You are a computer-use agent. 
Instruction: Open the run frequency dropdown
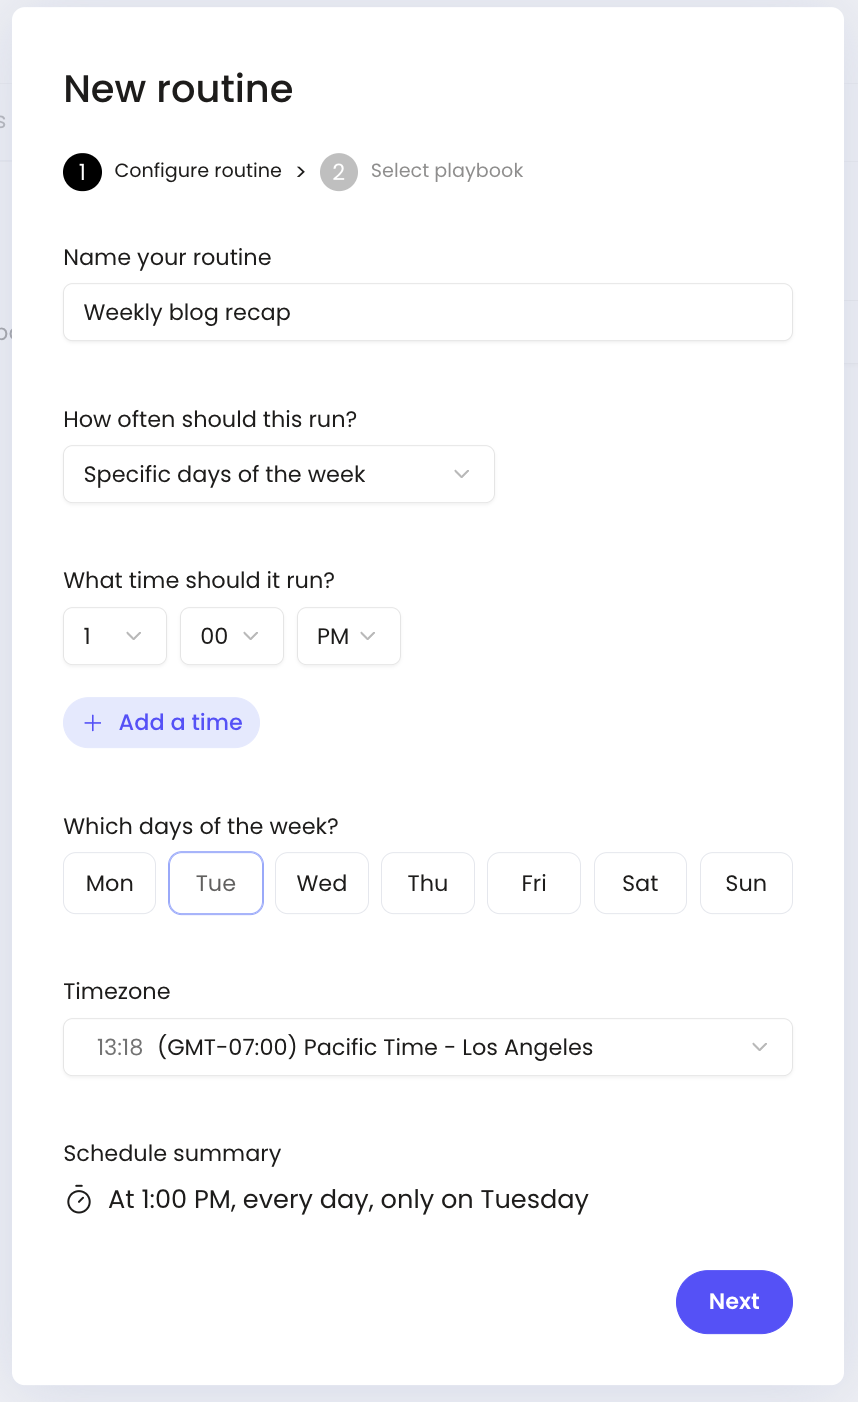pos(279,474)
